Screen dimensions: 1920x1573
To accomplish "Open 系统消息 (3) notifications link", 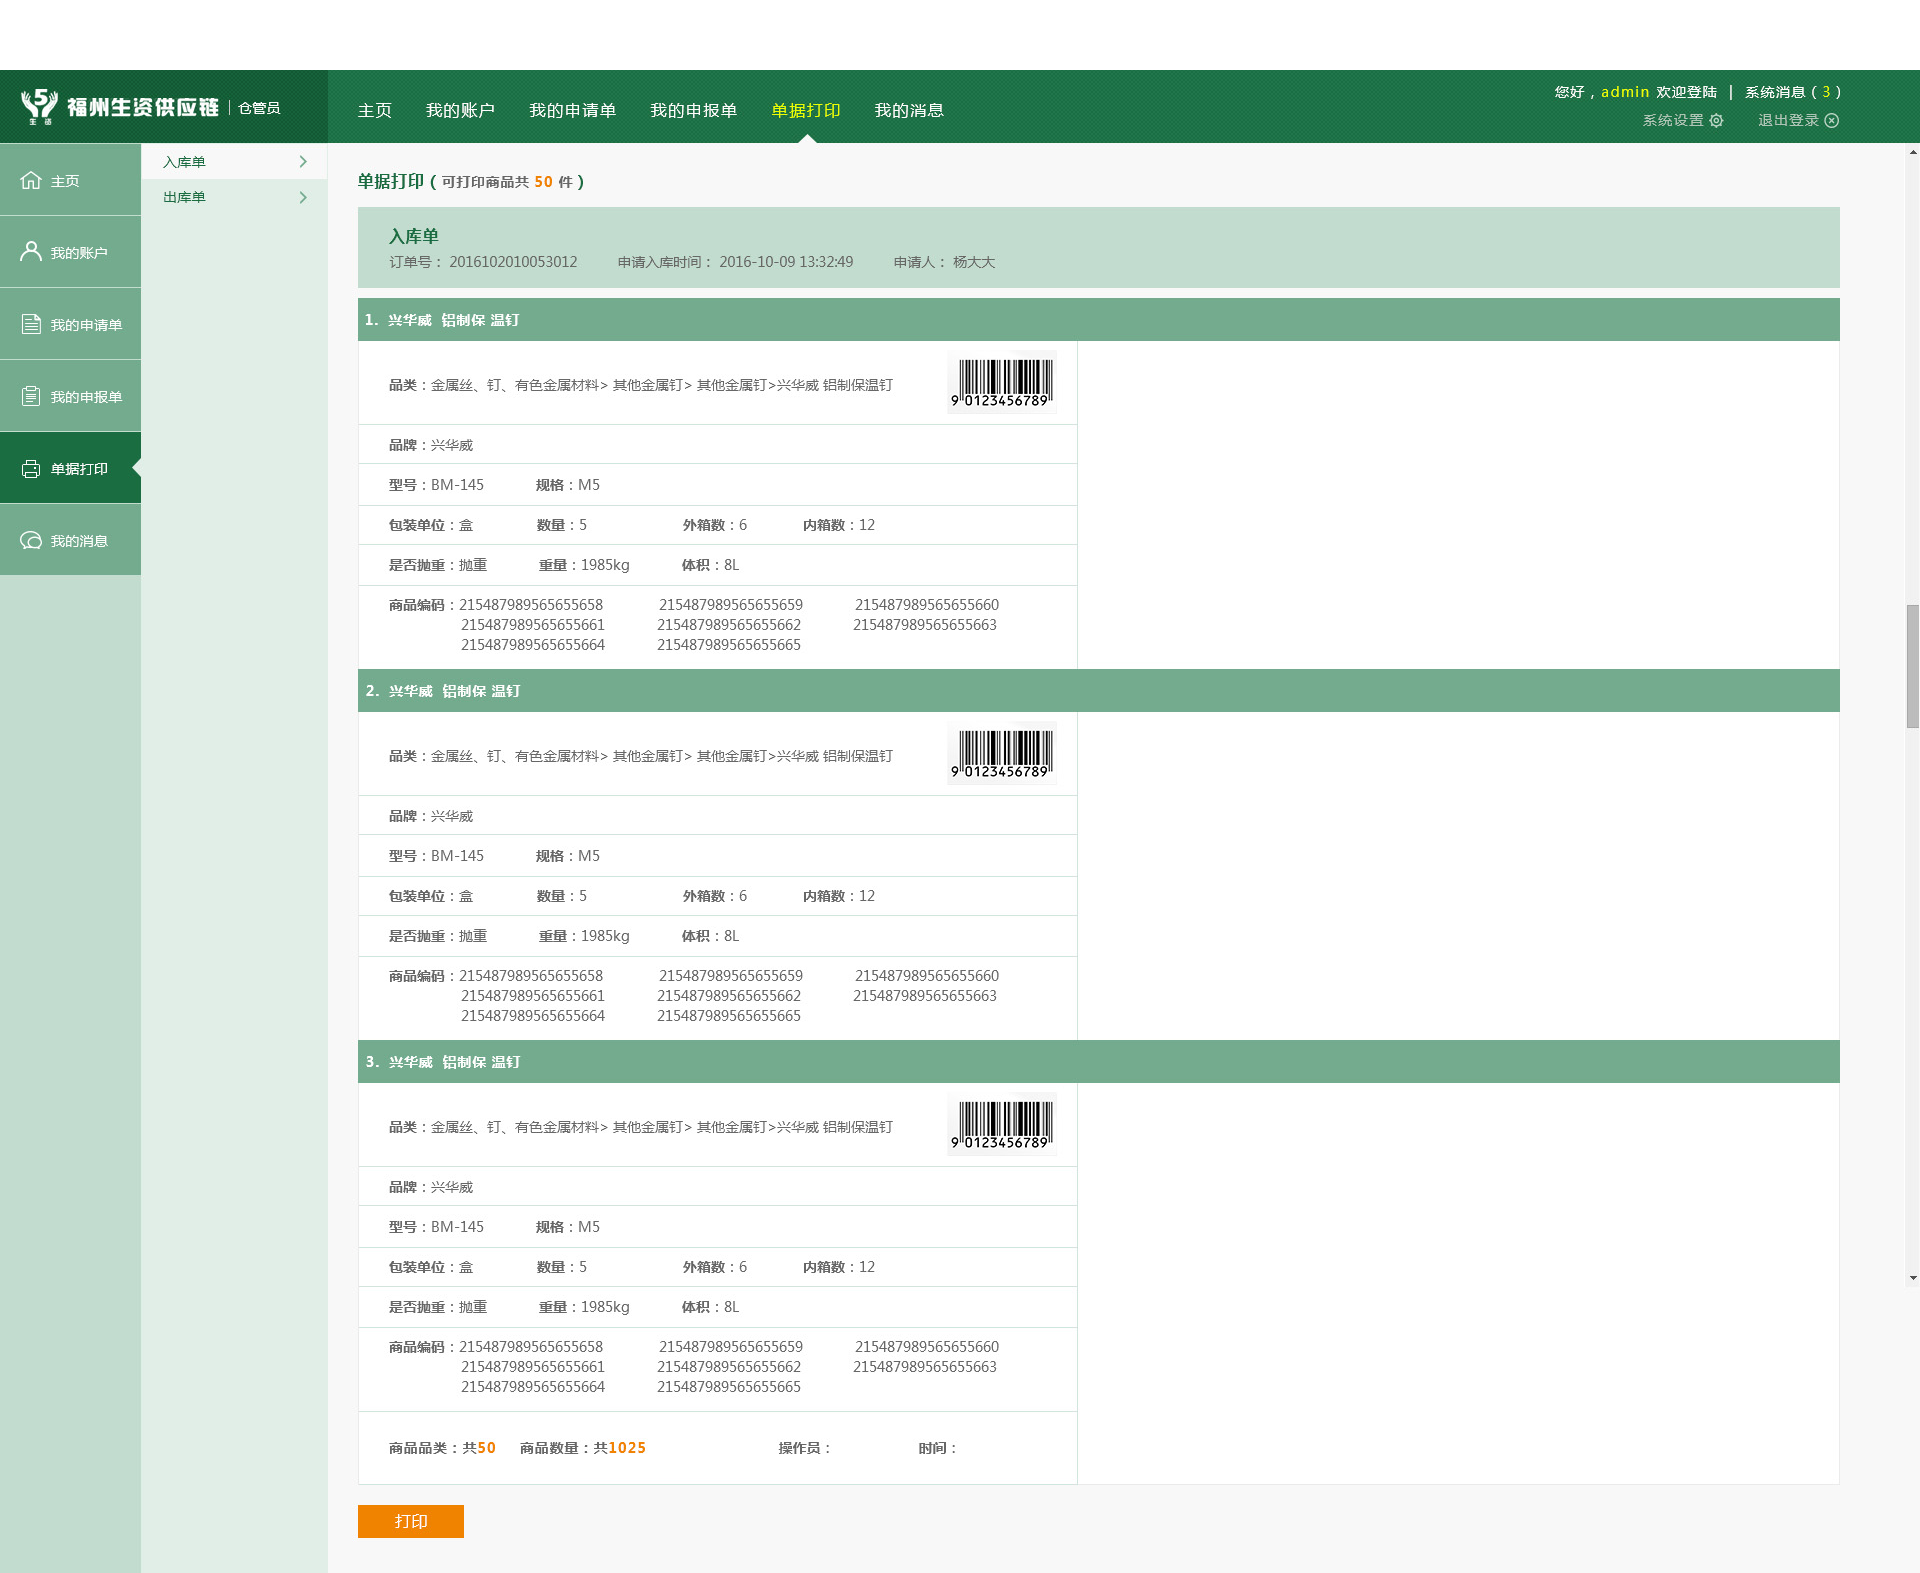I will (x=1793, y=92).
